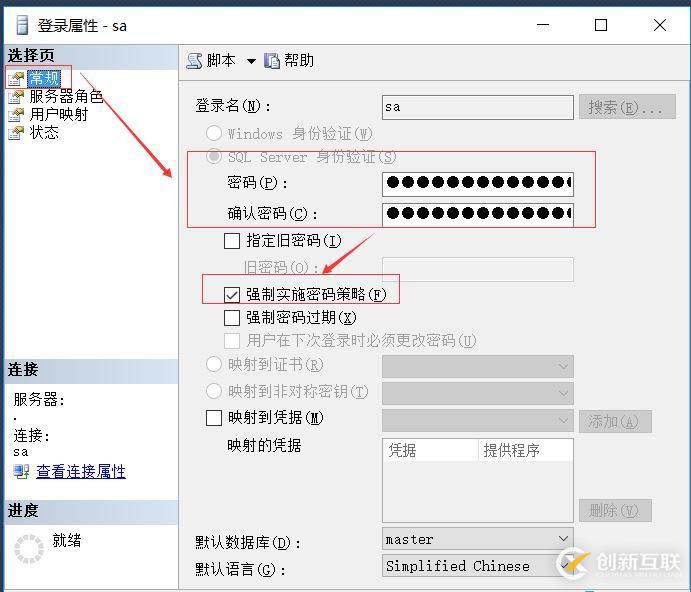Select 映射到非对称密钥 radio button
The image size is (691, 592).
[214, 391]
